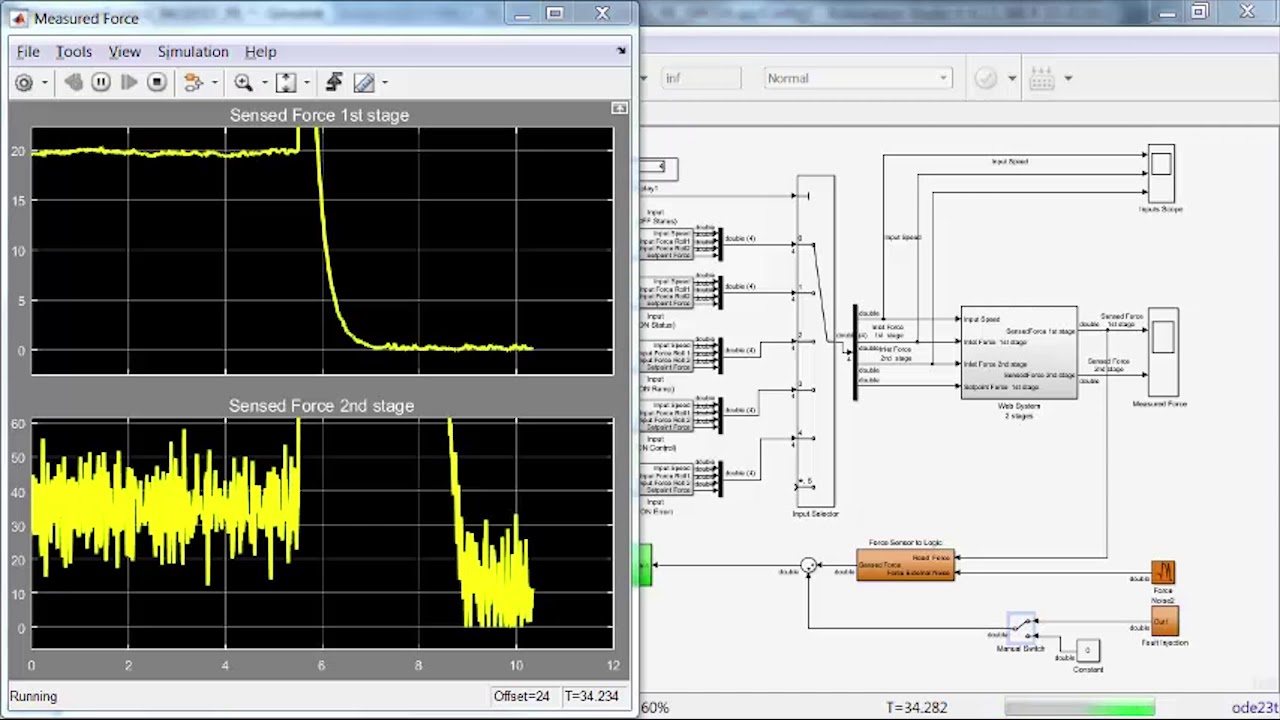Open the Simulation menu
Viewport: 1280px width, 720px height.
coord(193,52)
